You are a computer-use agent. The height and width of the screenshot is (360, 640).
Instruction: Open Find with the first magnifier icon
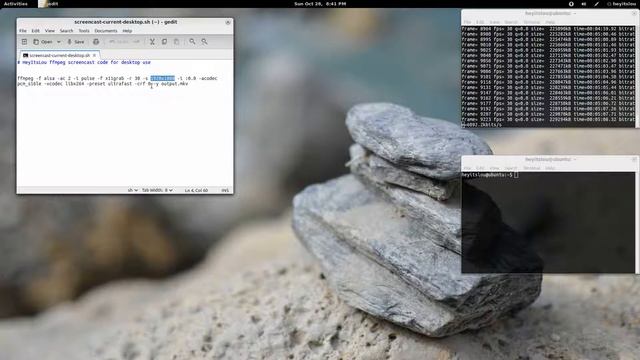(x=192, y=42)
